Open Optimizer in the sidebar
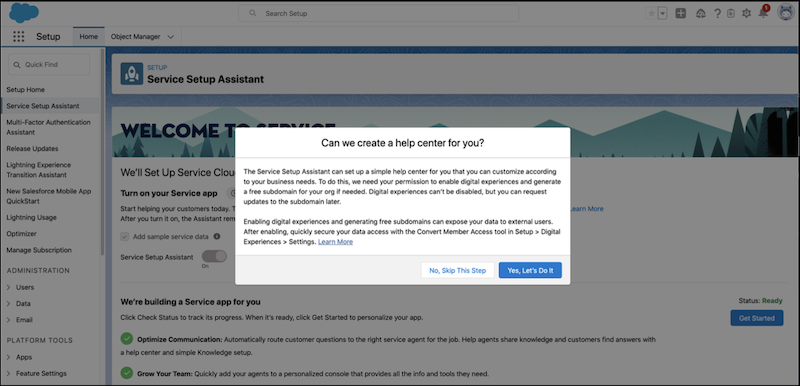800x386 pixels. (21, 234)
